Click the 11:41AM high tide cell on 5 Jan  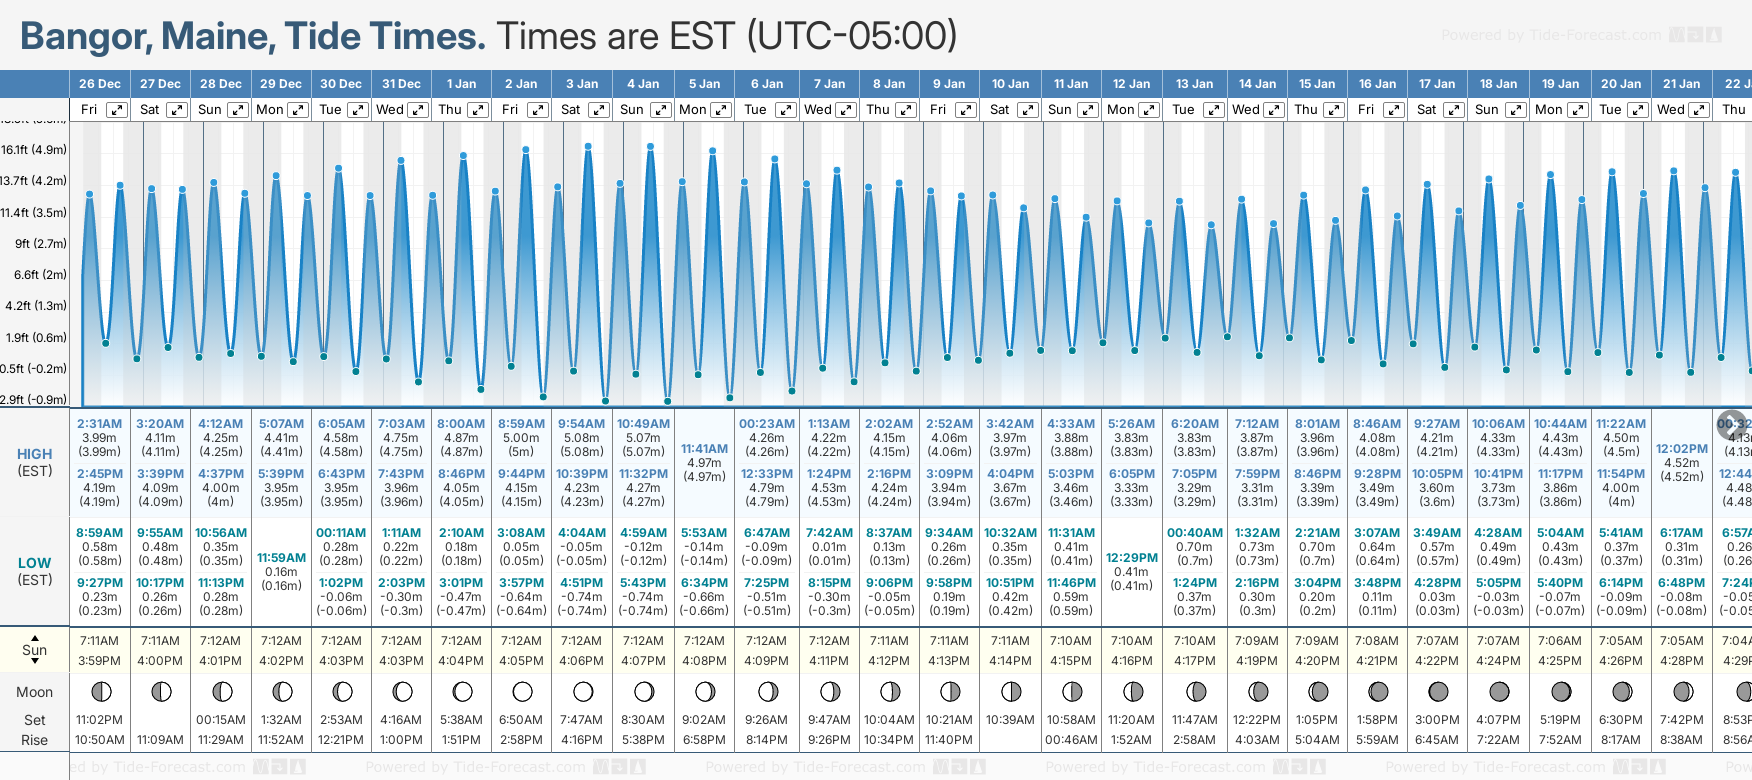704,462
